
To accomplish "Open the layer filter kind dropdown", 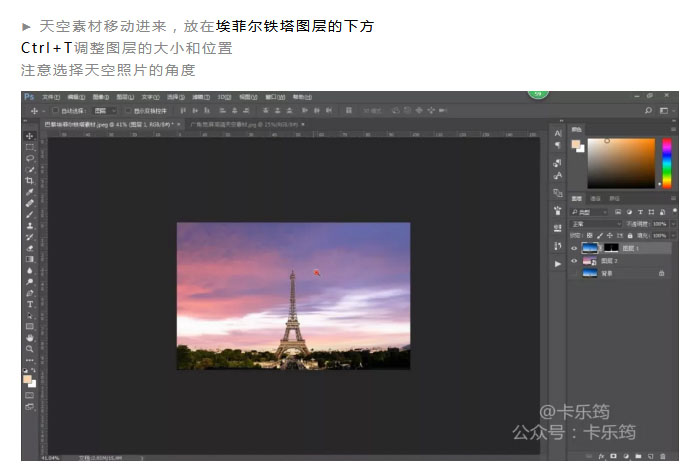I will click(x=590, y=212).
